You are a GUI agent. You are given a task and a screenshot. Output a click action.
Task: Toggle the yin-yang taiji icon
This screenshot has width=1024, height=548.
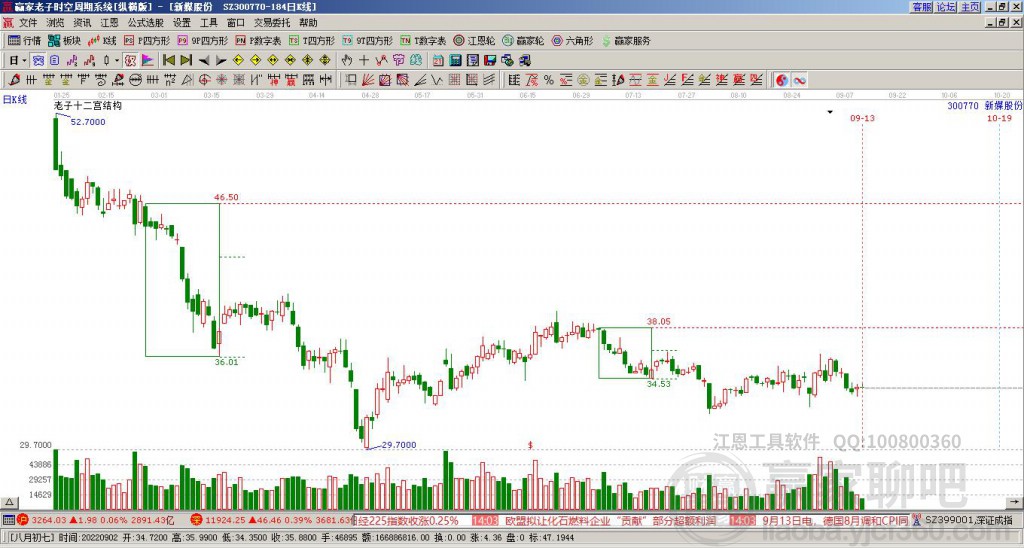[x=782, y=80]
